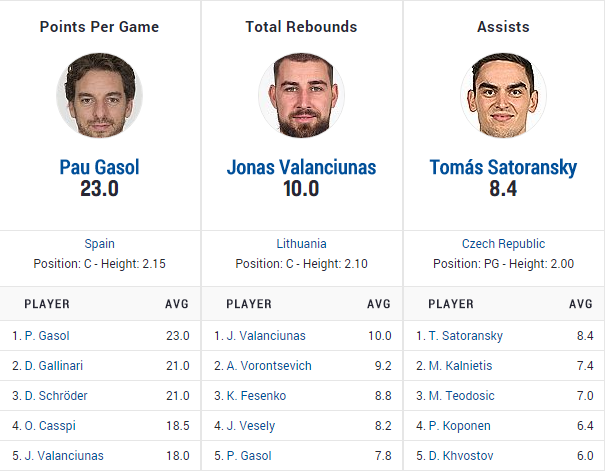Image resolution: width=605 pixels, height=471 pixels.
Task: Click Tomás Satoransky's headshot photo
Action: [x=503, y=96]
